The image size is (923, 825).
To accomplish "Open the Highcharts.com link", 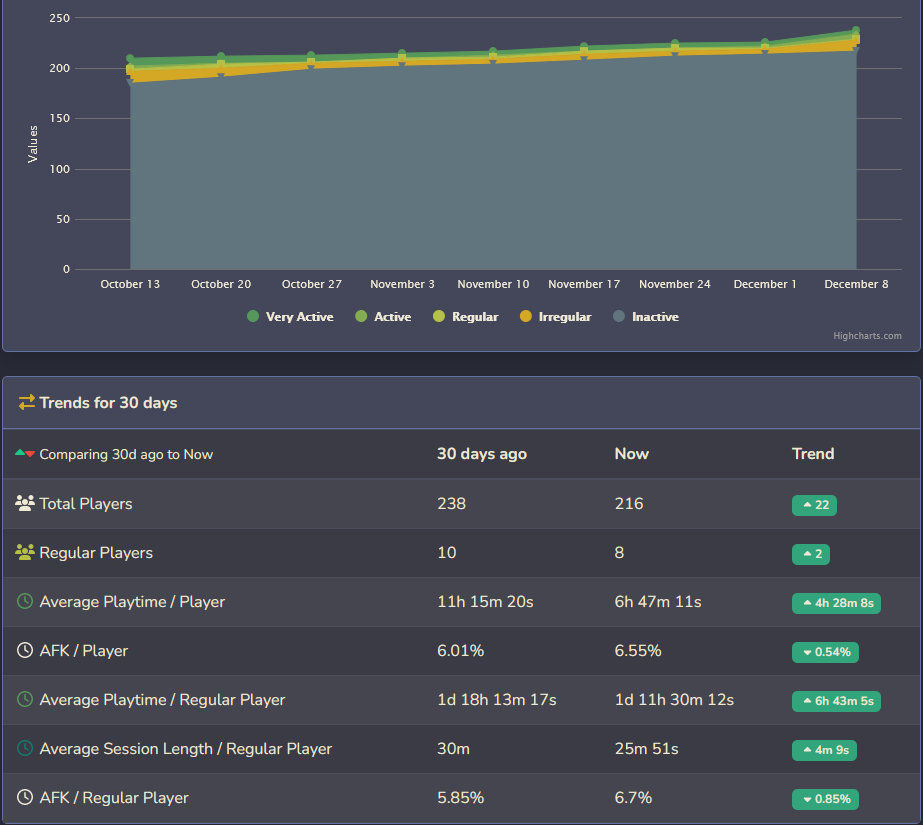I will 867,335.
